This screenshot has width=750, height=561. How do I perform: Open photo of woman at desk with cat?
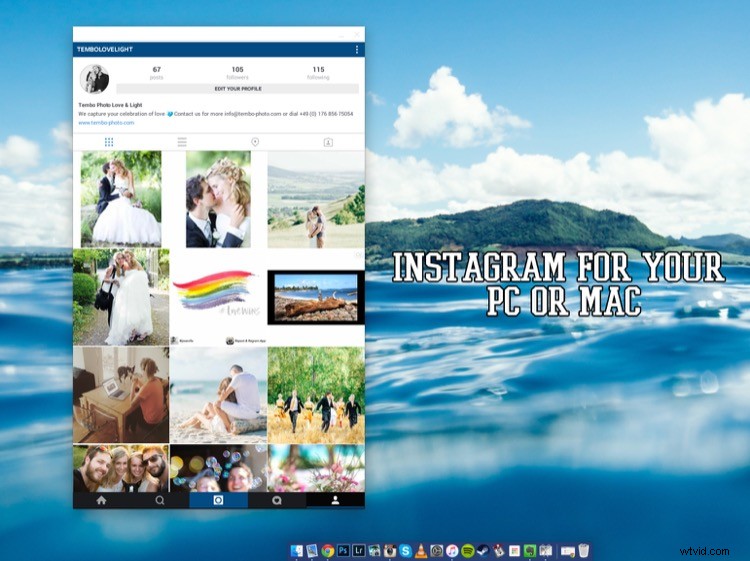click(x=121, y=395)
